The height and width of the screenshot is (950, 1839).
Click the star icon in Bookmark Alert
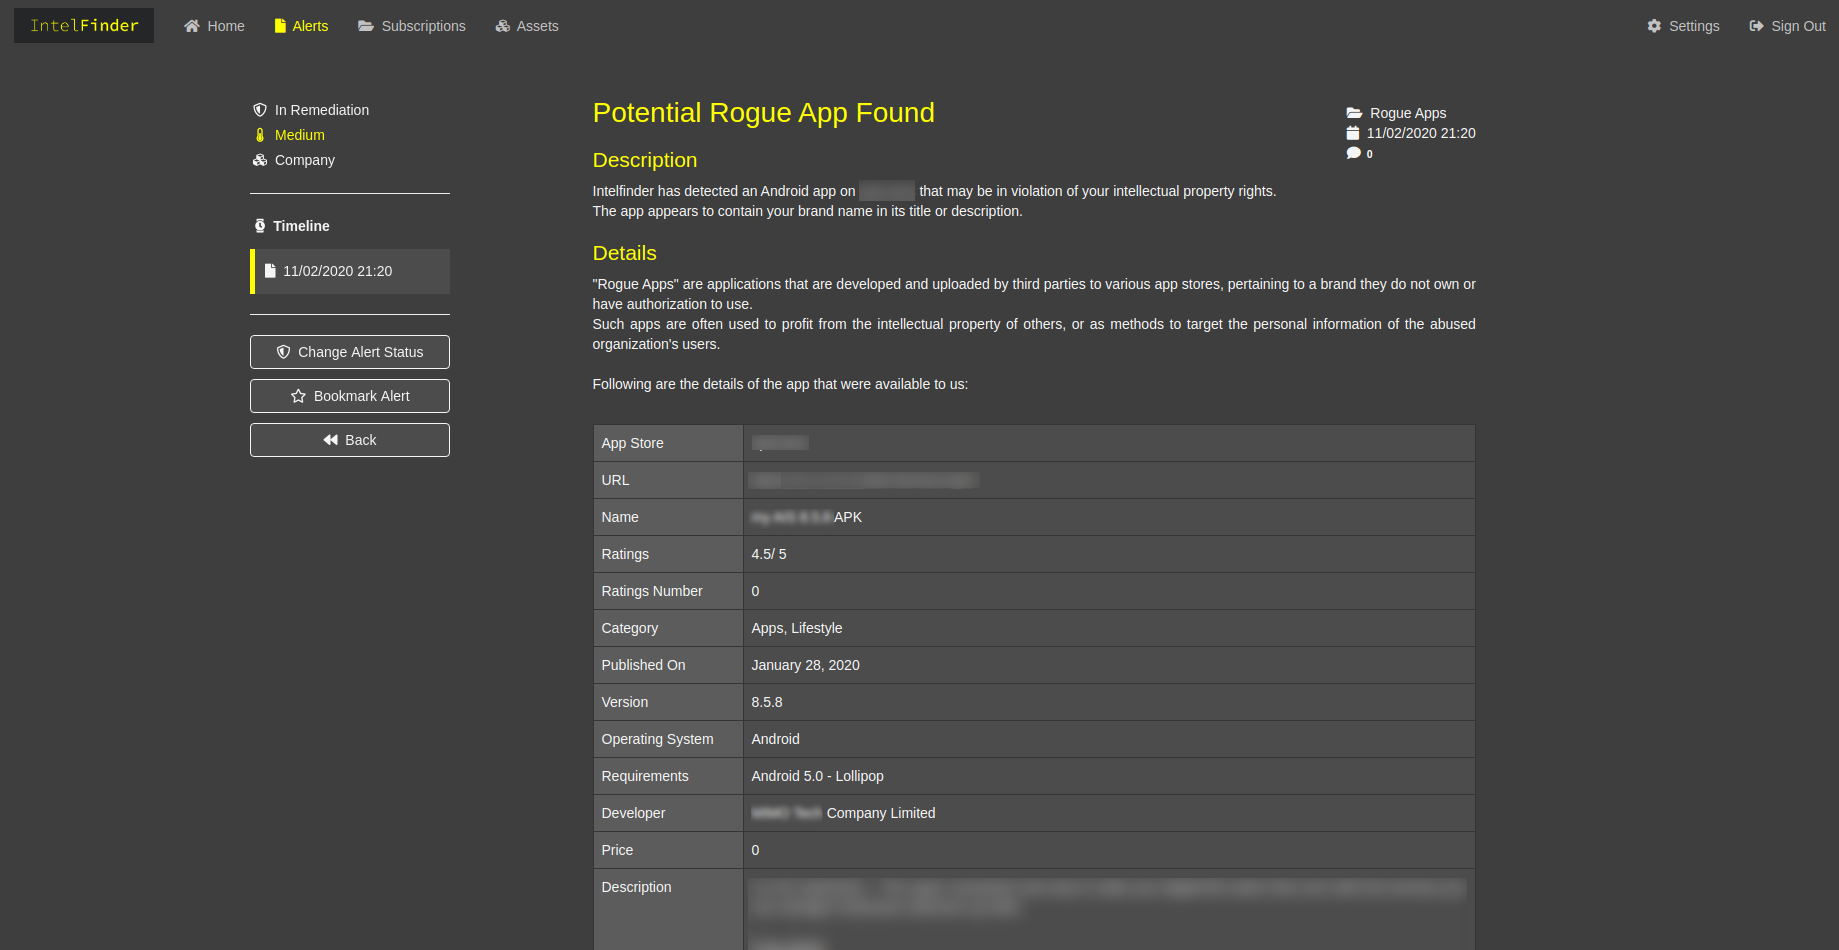[x=298, y=396]
